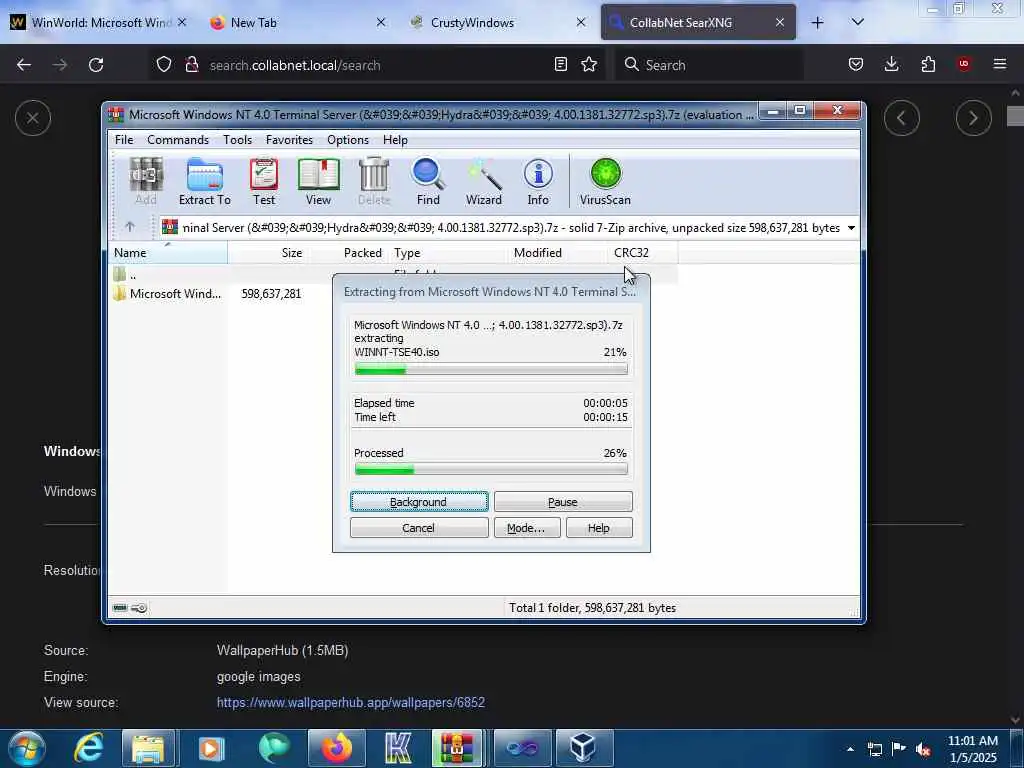Go up one folder level arrow
Image resolution: width=1024 pixels, height=768 pixels.
point(130,227)
